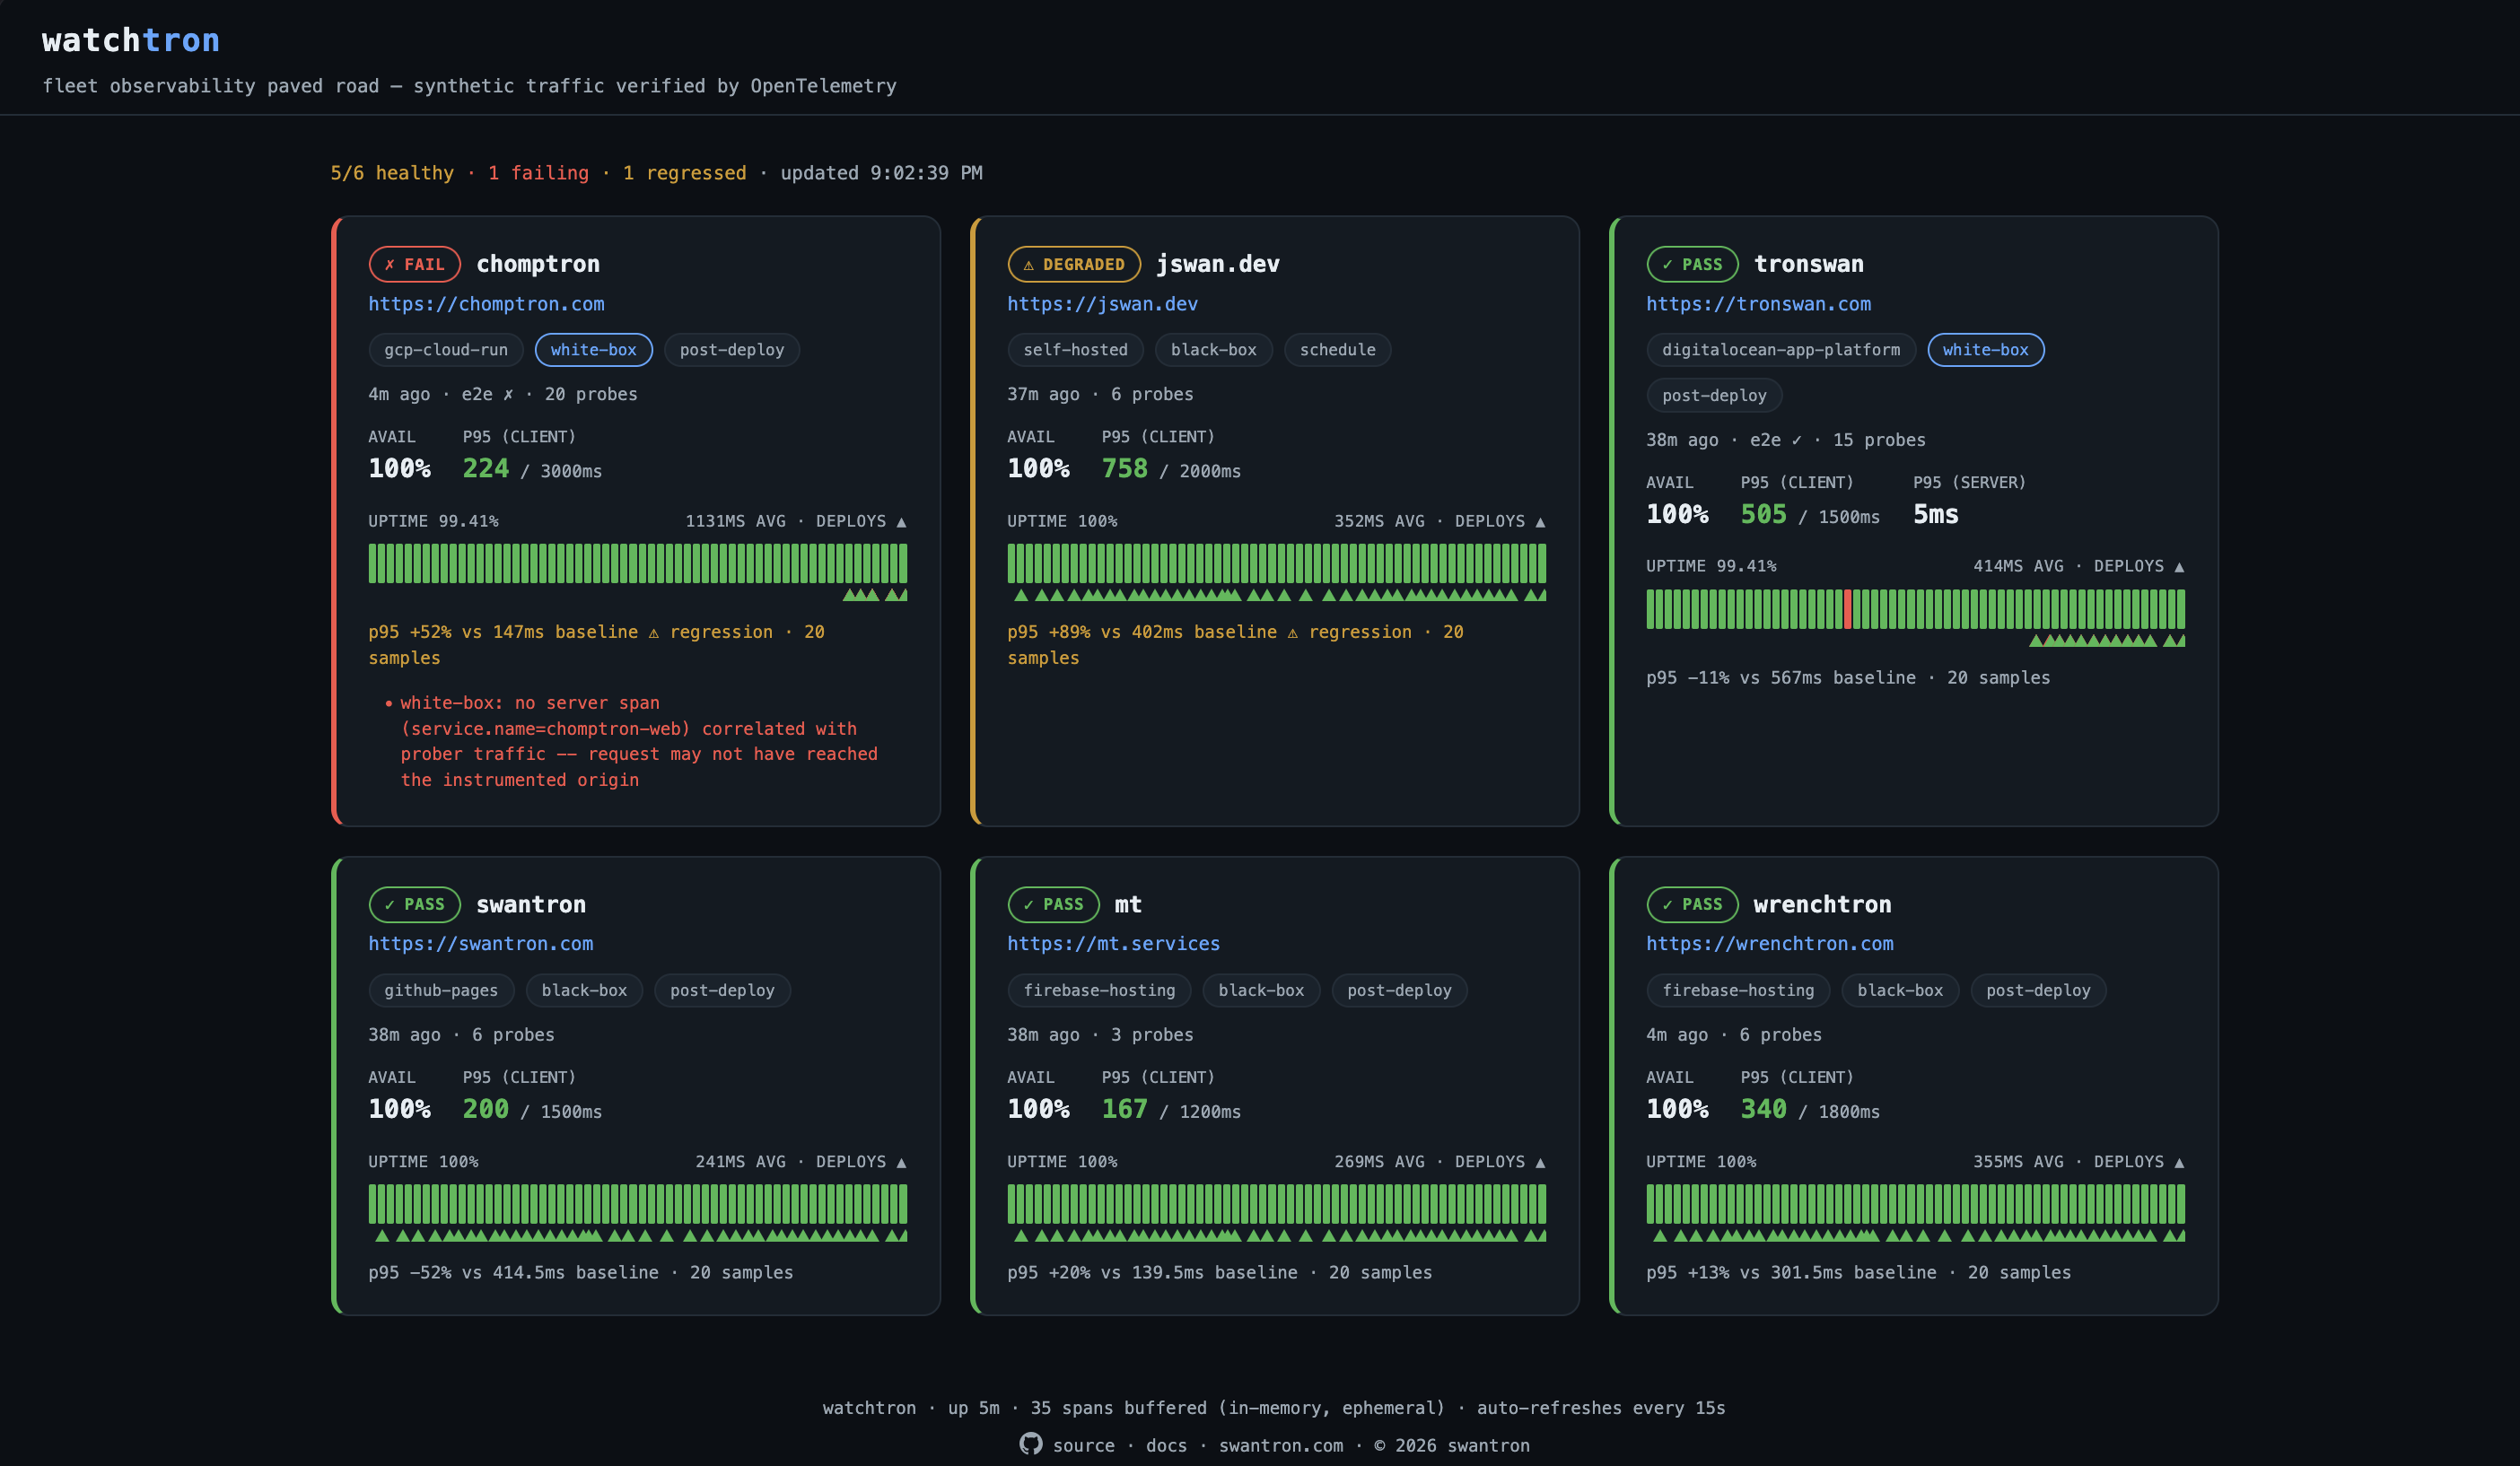Click the wrenchtron card title
The height and width of the screenshot is (1466, 2520).
(1822, 904)
